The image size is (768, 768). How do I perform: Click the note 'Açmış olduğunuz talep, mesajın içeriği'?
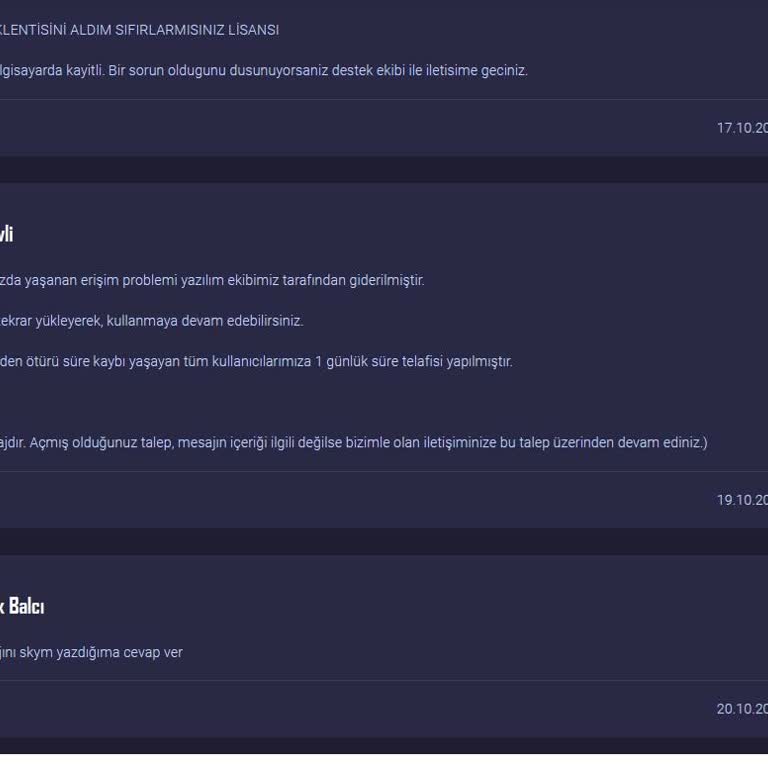tap(354, 443)
